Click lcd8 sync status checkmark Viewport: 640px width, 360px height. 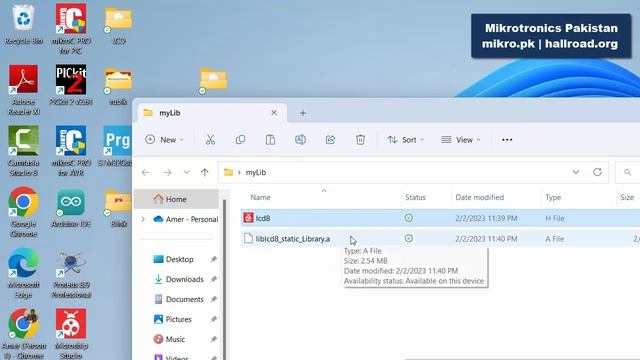pos(409,218)
